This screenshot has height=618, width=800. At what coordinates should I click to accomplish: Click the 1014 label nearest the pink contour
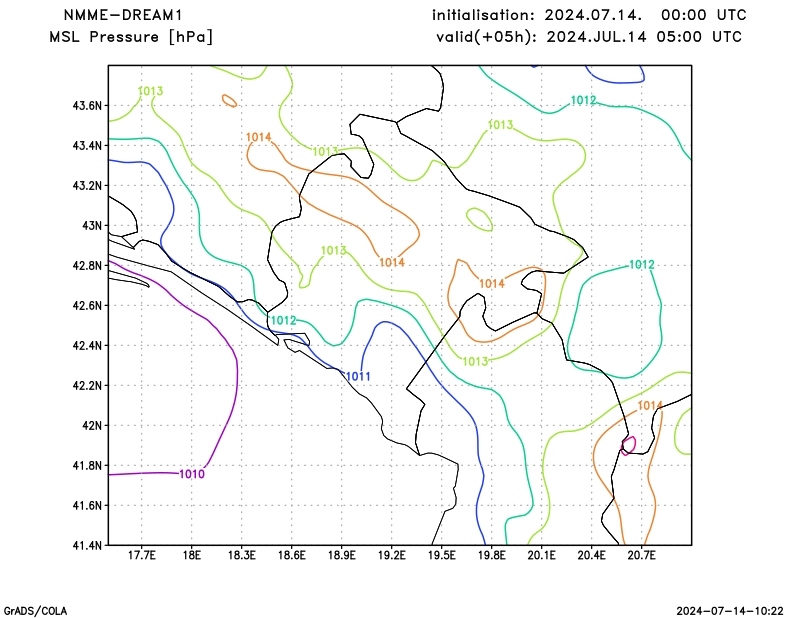tap(650, 406)
